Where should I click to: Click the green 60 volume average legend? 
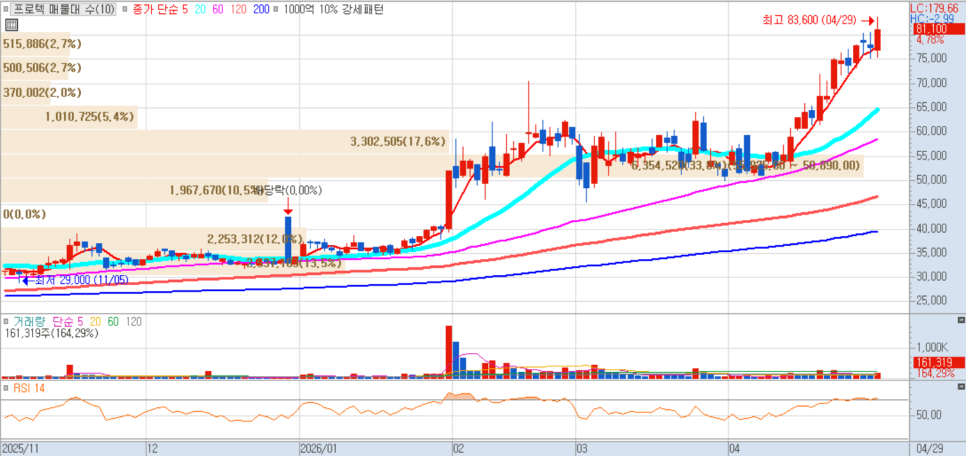[x=114, y=322]
